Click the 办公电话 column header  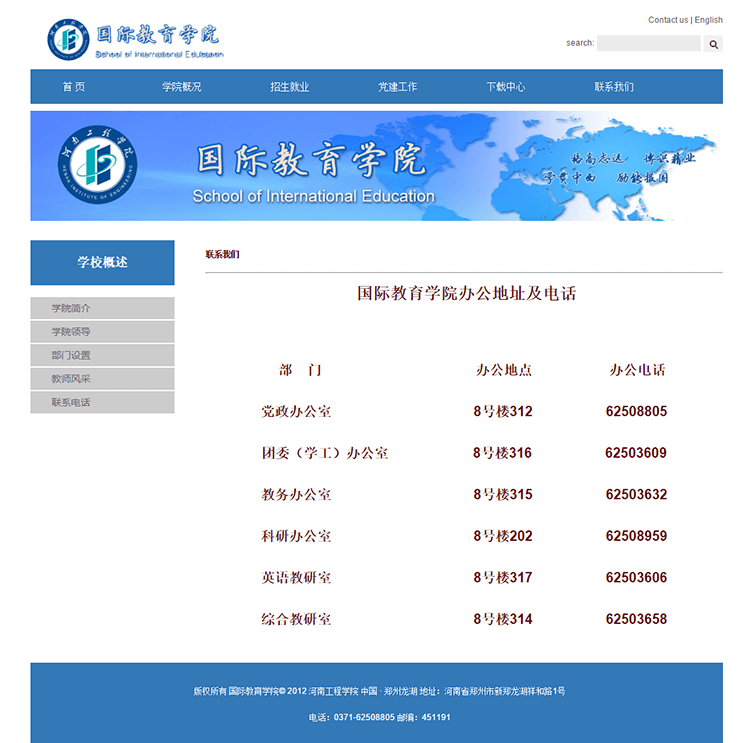tap(637, 370)
